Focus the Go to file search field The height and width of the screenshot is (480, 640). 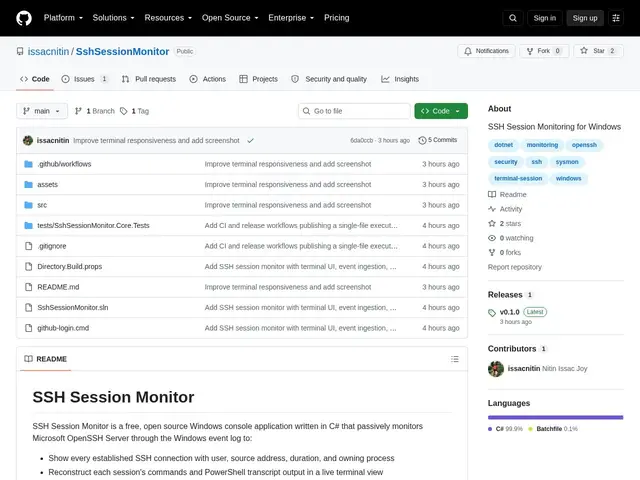(x=354, y=111)
